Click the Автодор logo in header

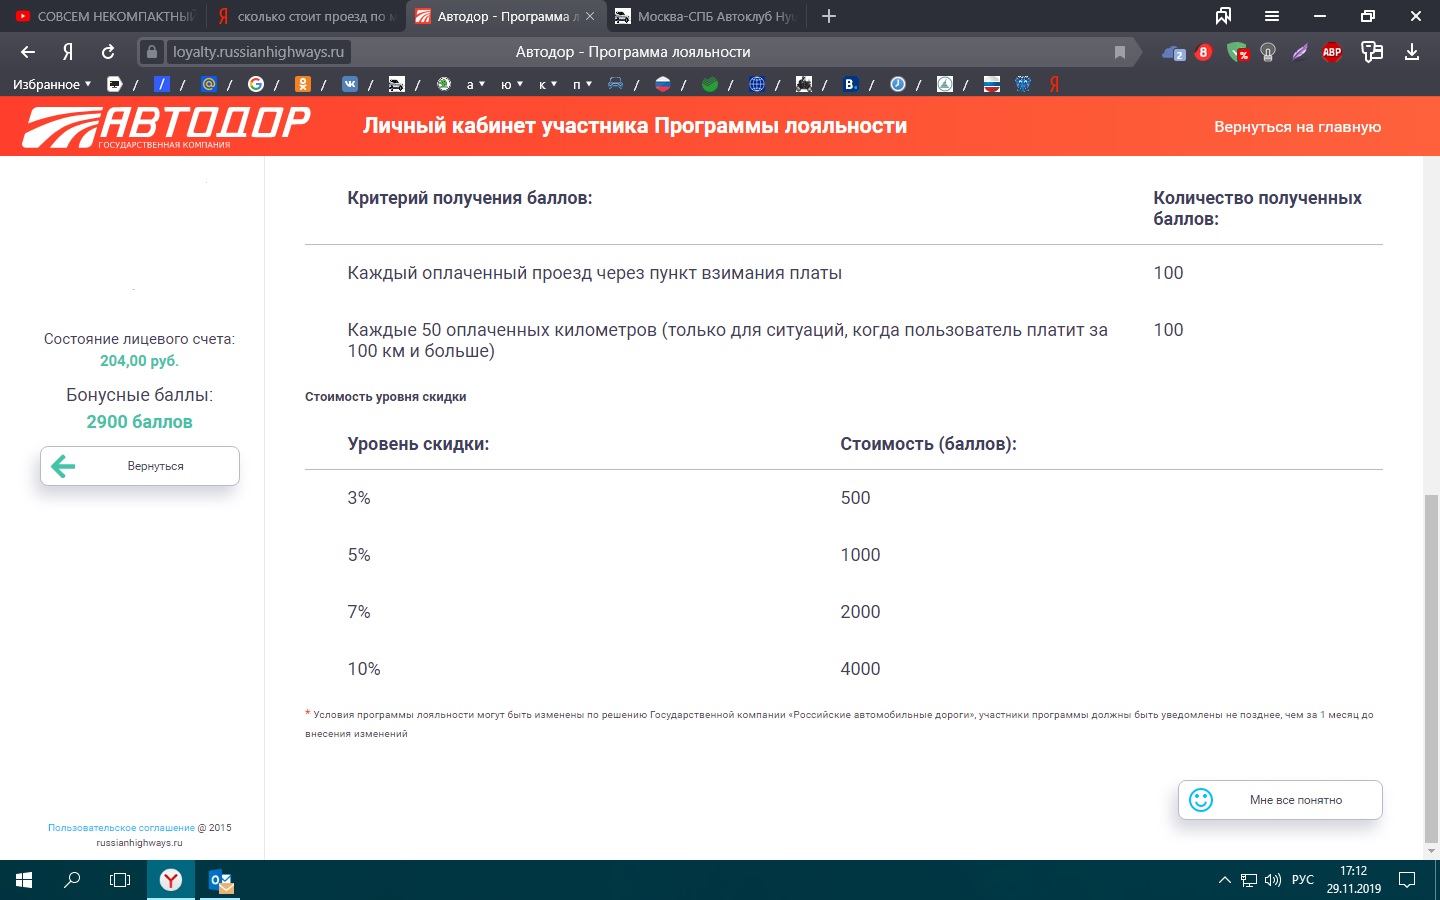click(166, 127)
